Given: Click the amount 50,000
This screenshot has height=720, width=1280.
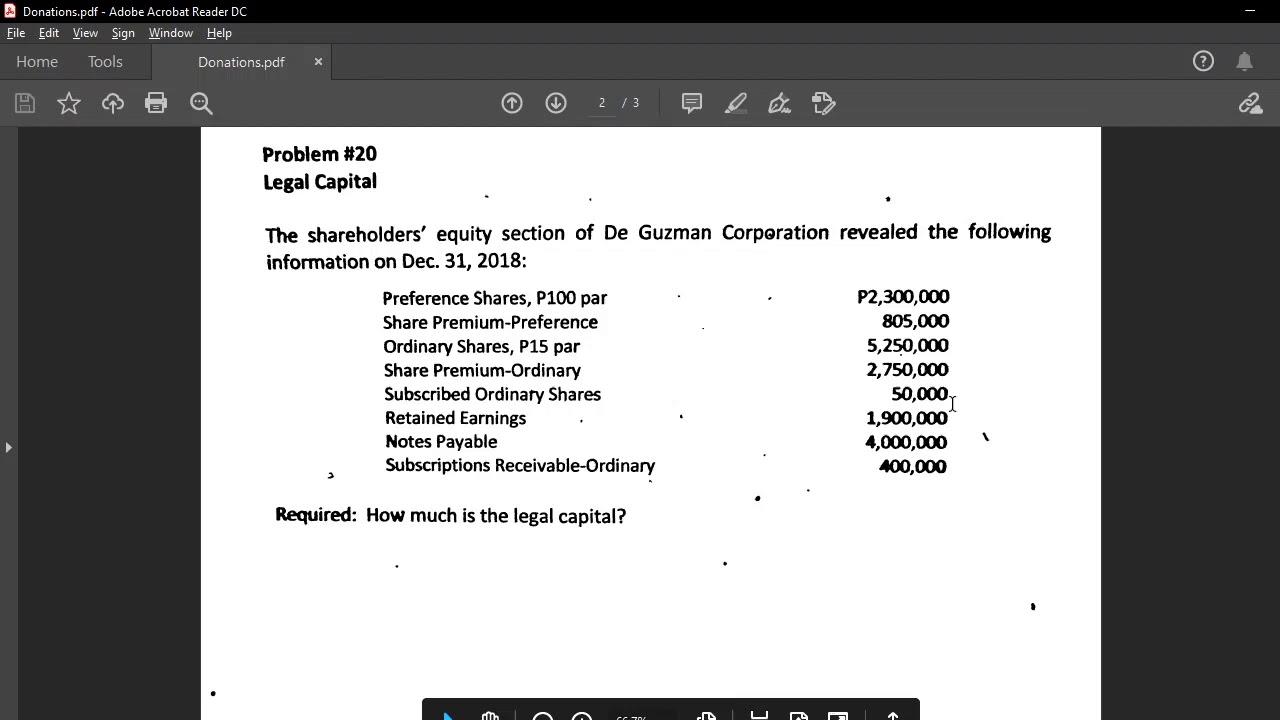Looking at the screenshot, I should tap(919, 394).
